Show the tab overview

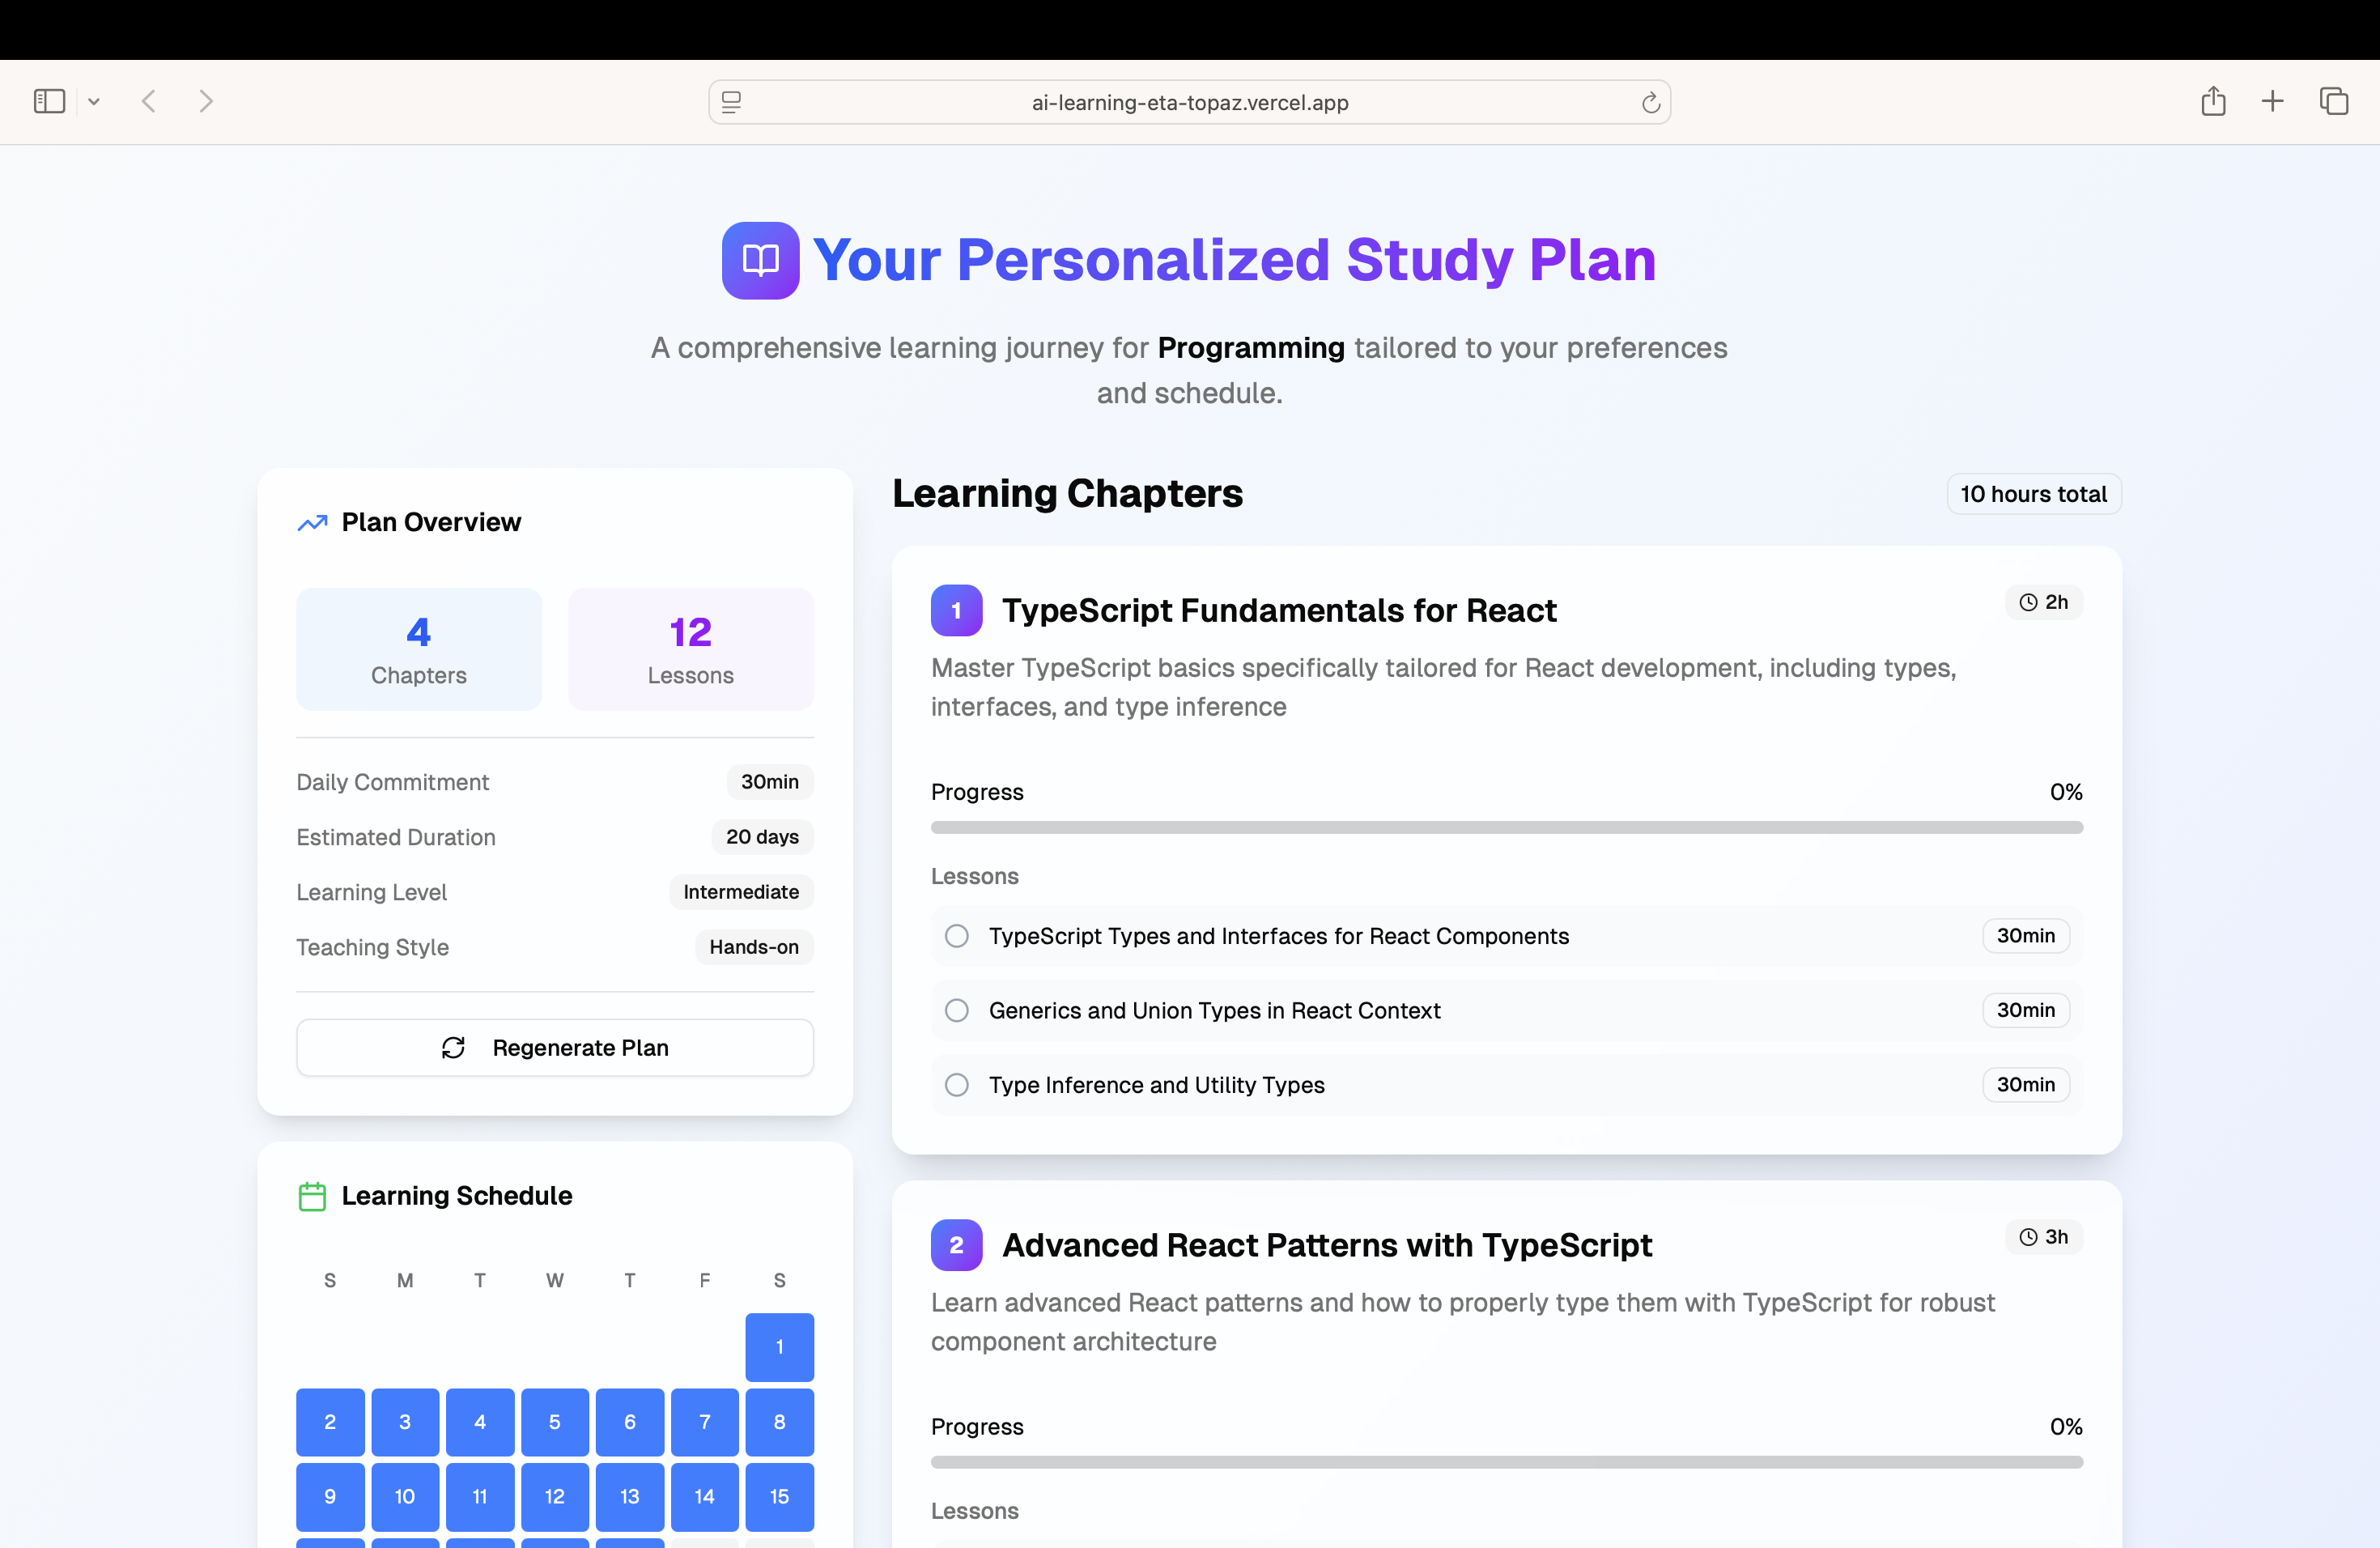2334,101
